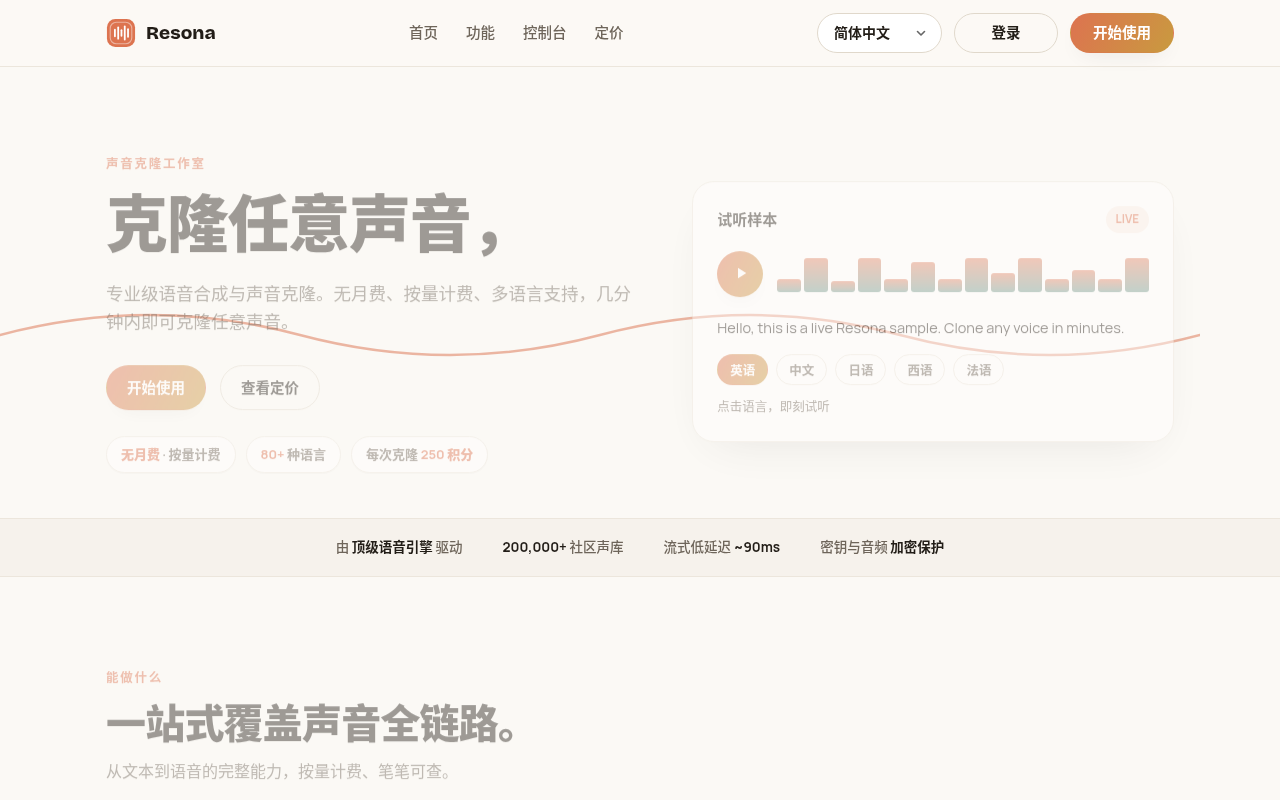This screenshot has height=800, width=1280.
Task: Click the 一站式覆盖声音全链路。 heading
Action: tap(312, 723)
